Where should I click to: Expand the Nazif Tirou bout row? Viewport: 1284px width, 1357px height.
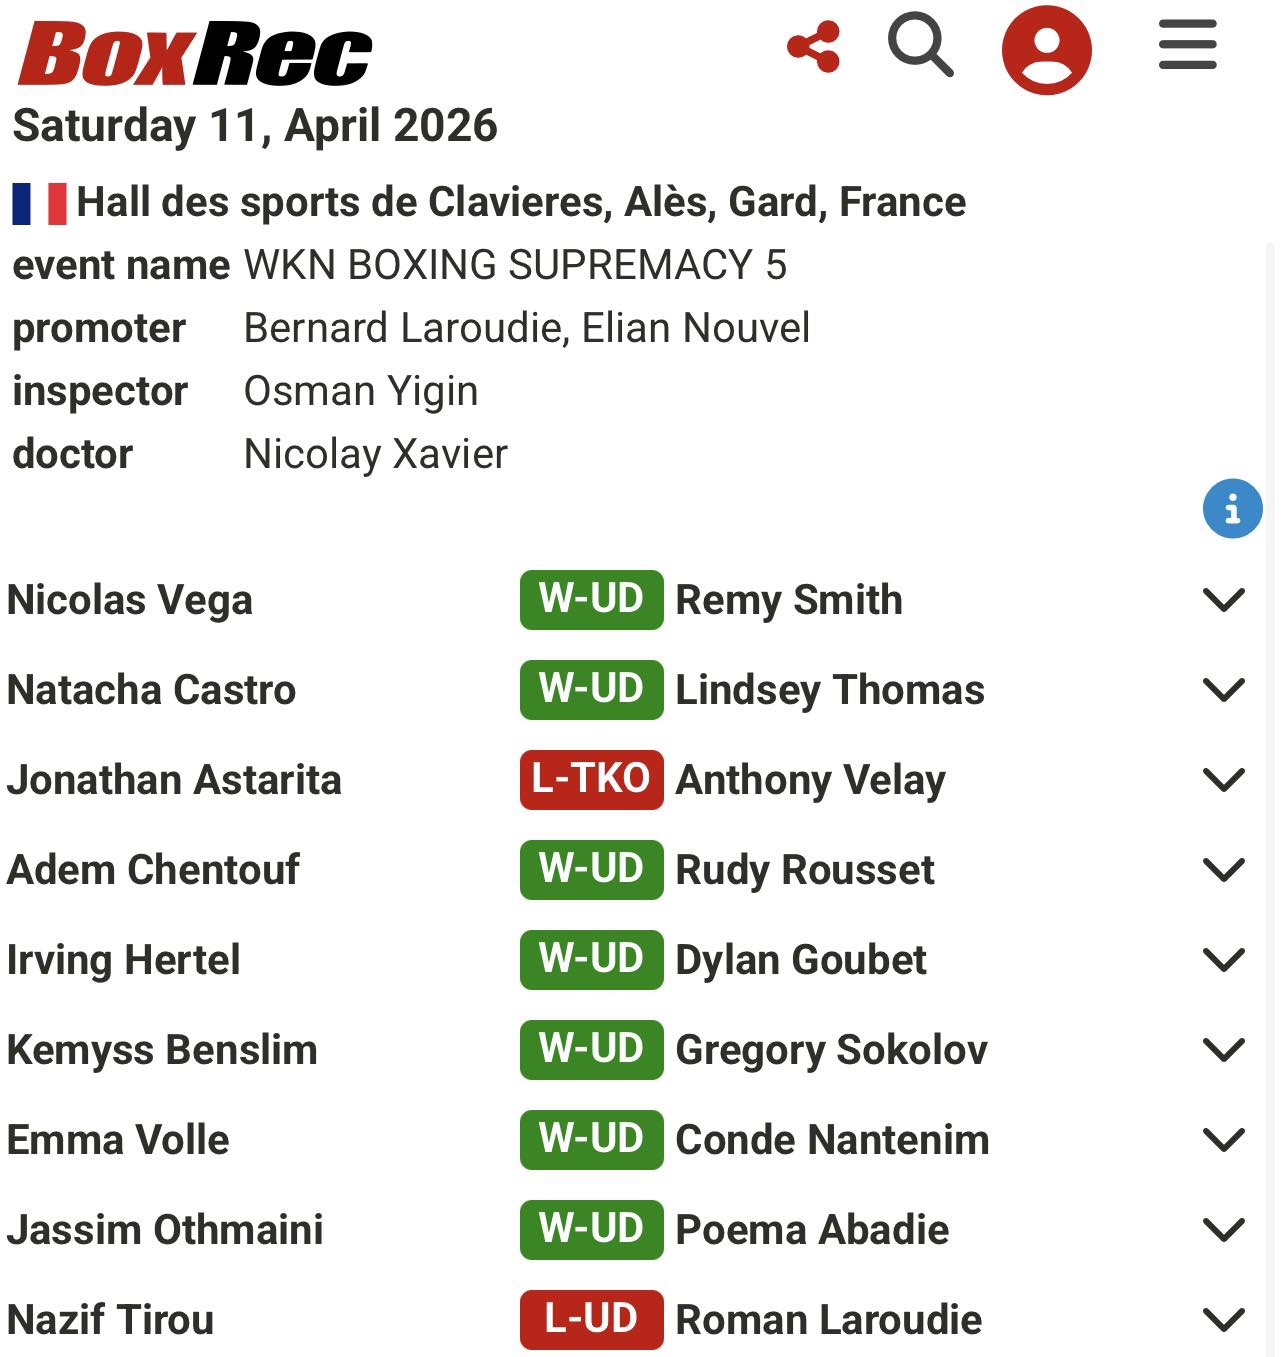(1223, 1320)
